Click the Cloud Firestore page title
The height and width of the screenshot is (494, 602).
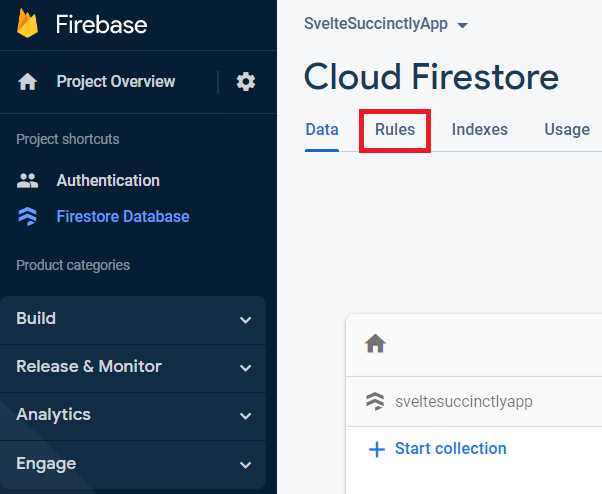431,77
